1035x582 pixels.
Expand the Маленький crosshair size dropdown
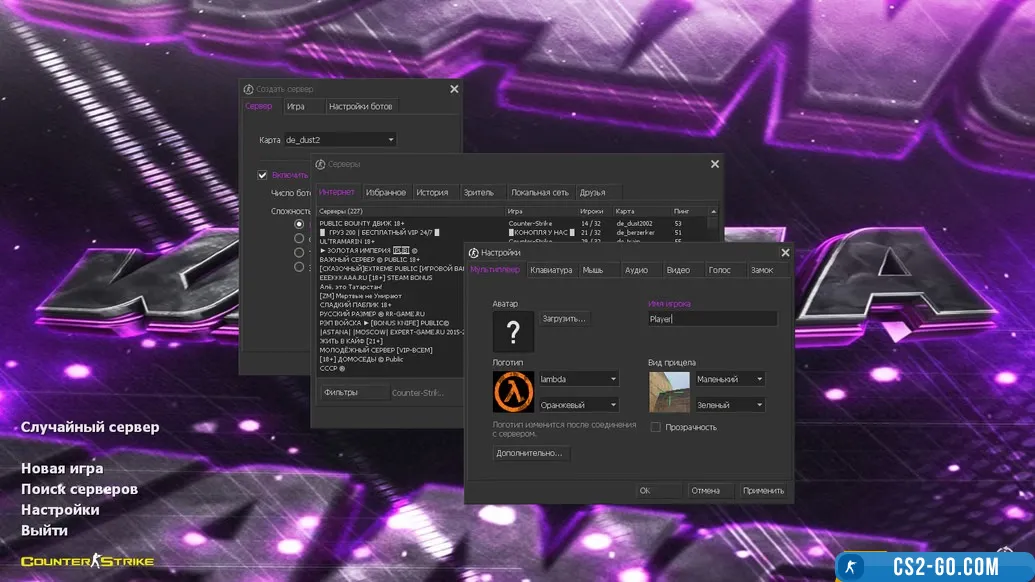(x=730, y=379)
